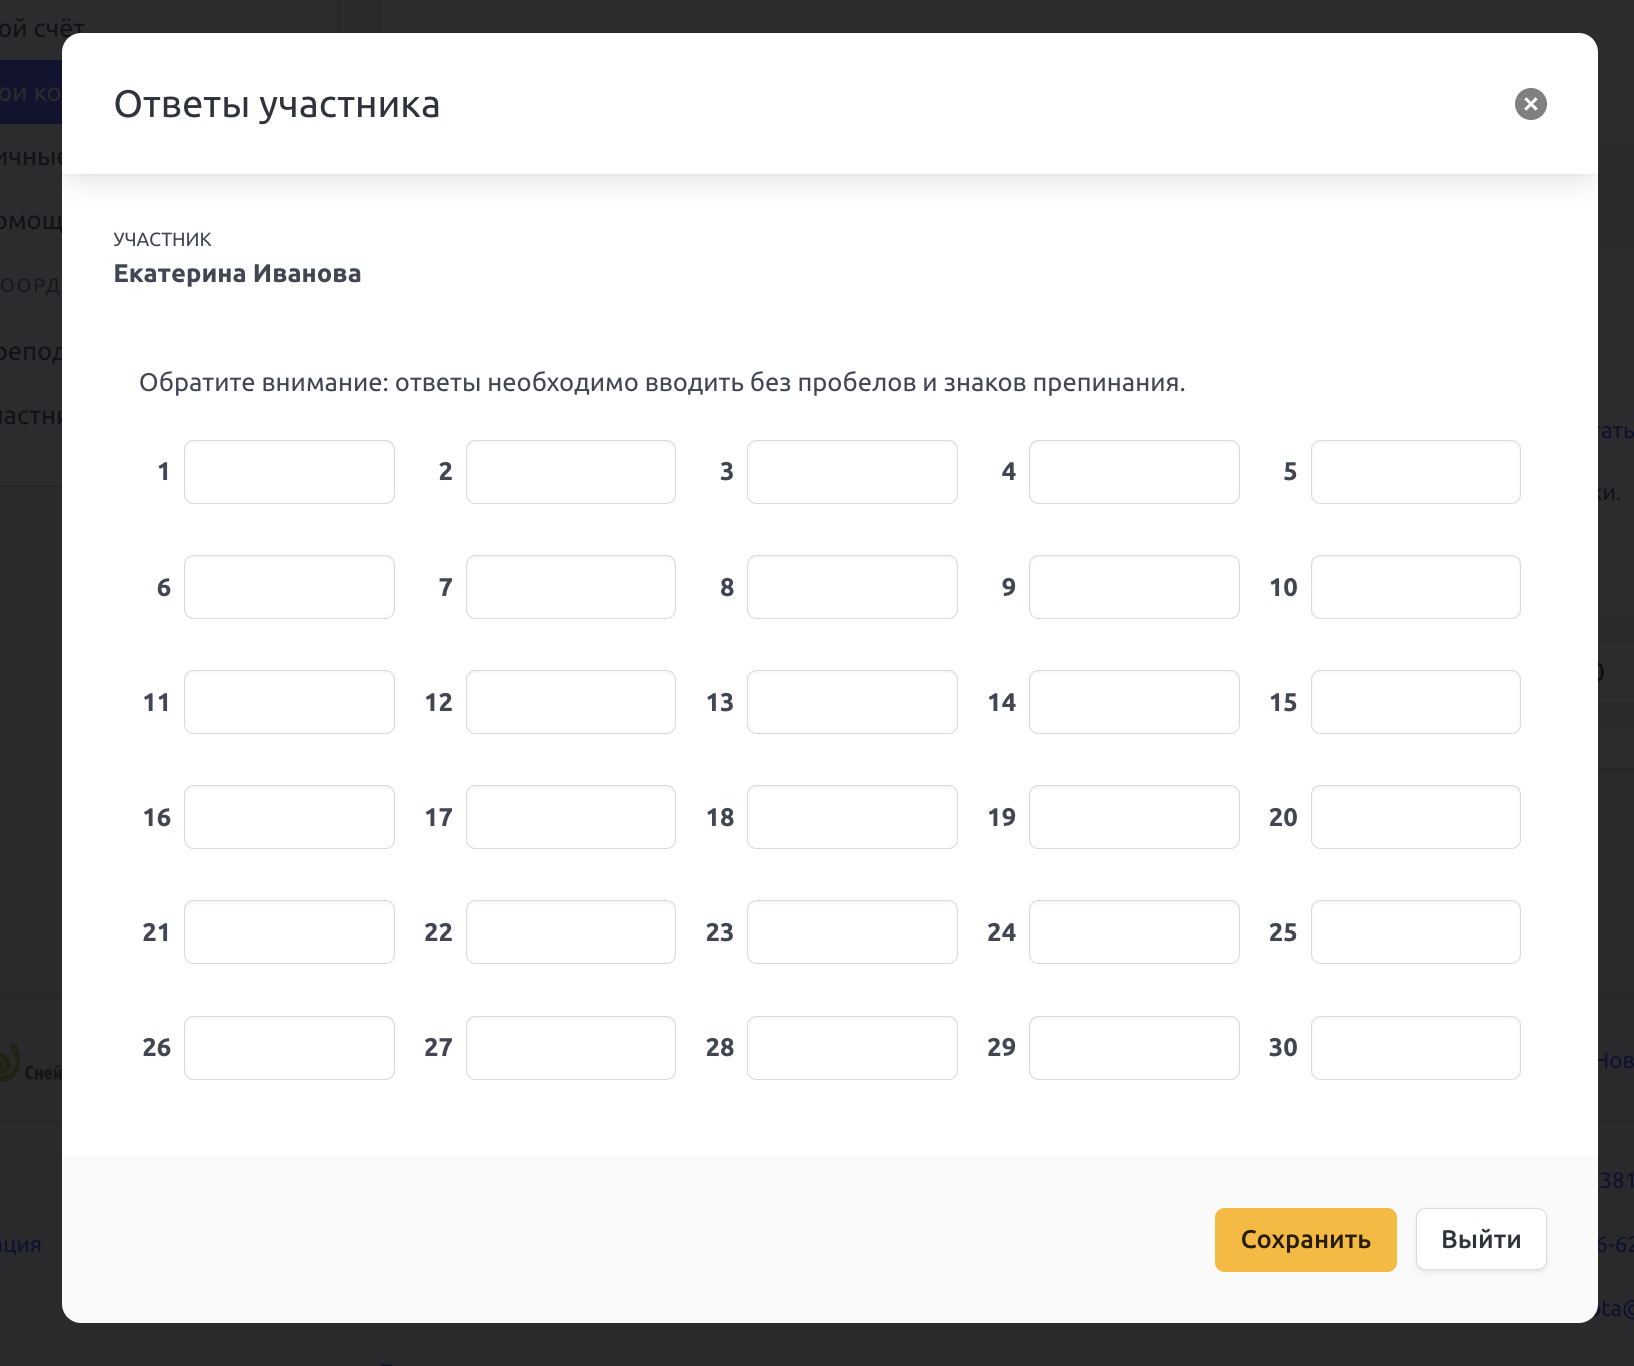Click the Сохранить button
This screenshot has height=1366, width=1634.
point(1305,1239)
